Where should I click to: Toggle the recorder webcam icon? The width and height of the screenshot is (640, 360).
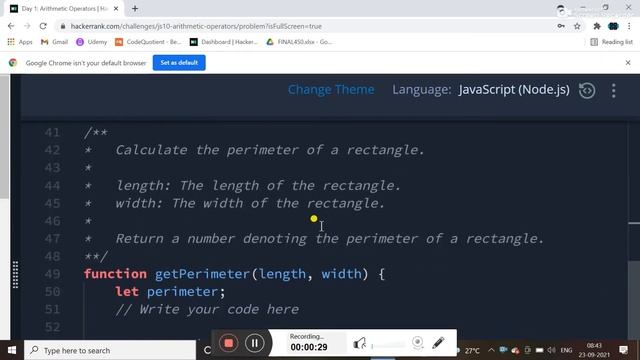coord(418,342)
